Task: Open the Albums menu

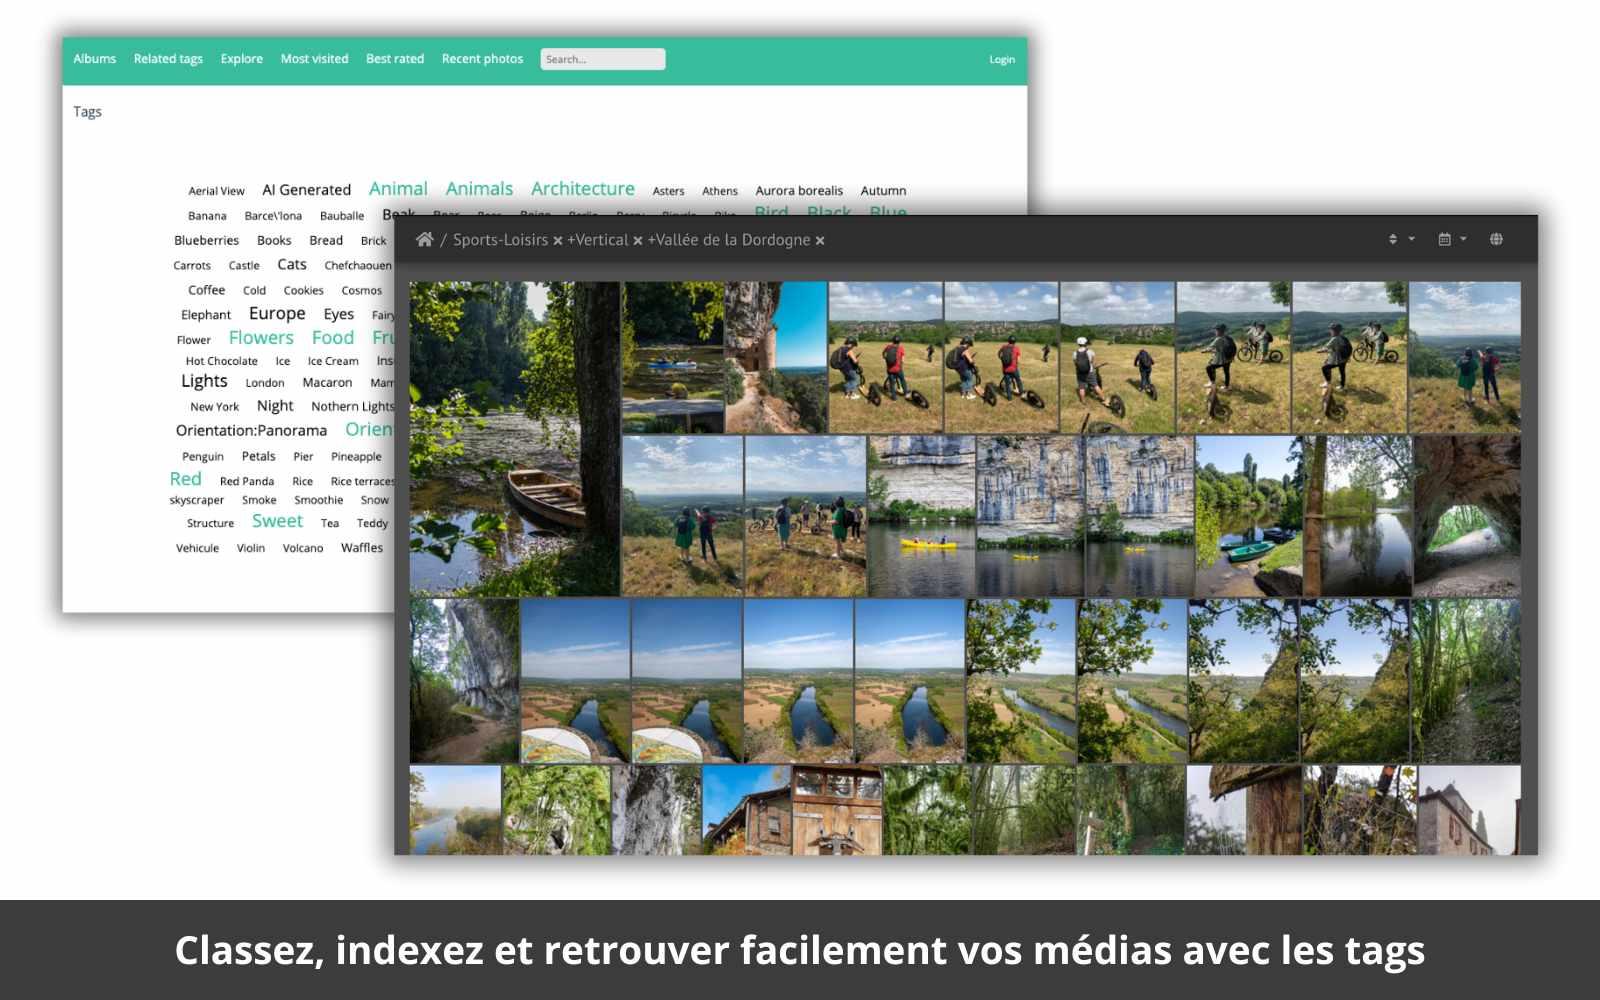Action: pos(94,59)
